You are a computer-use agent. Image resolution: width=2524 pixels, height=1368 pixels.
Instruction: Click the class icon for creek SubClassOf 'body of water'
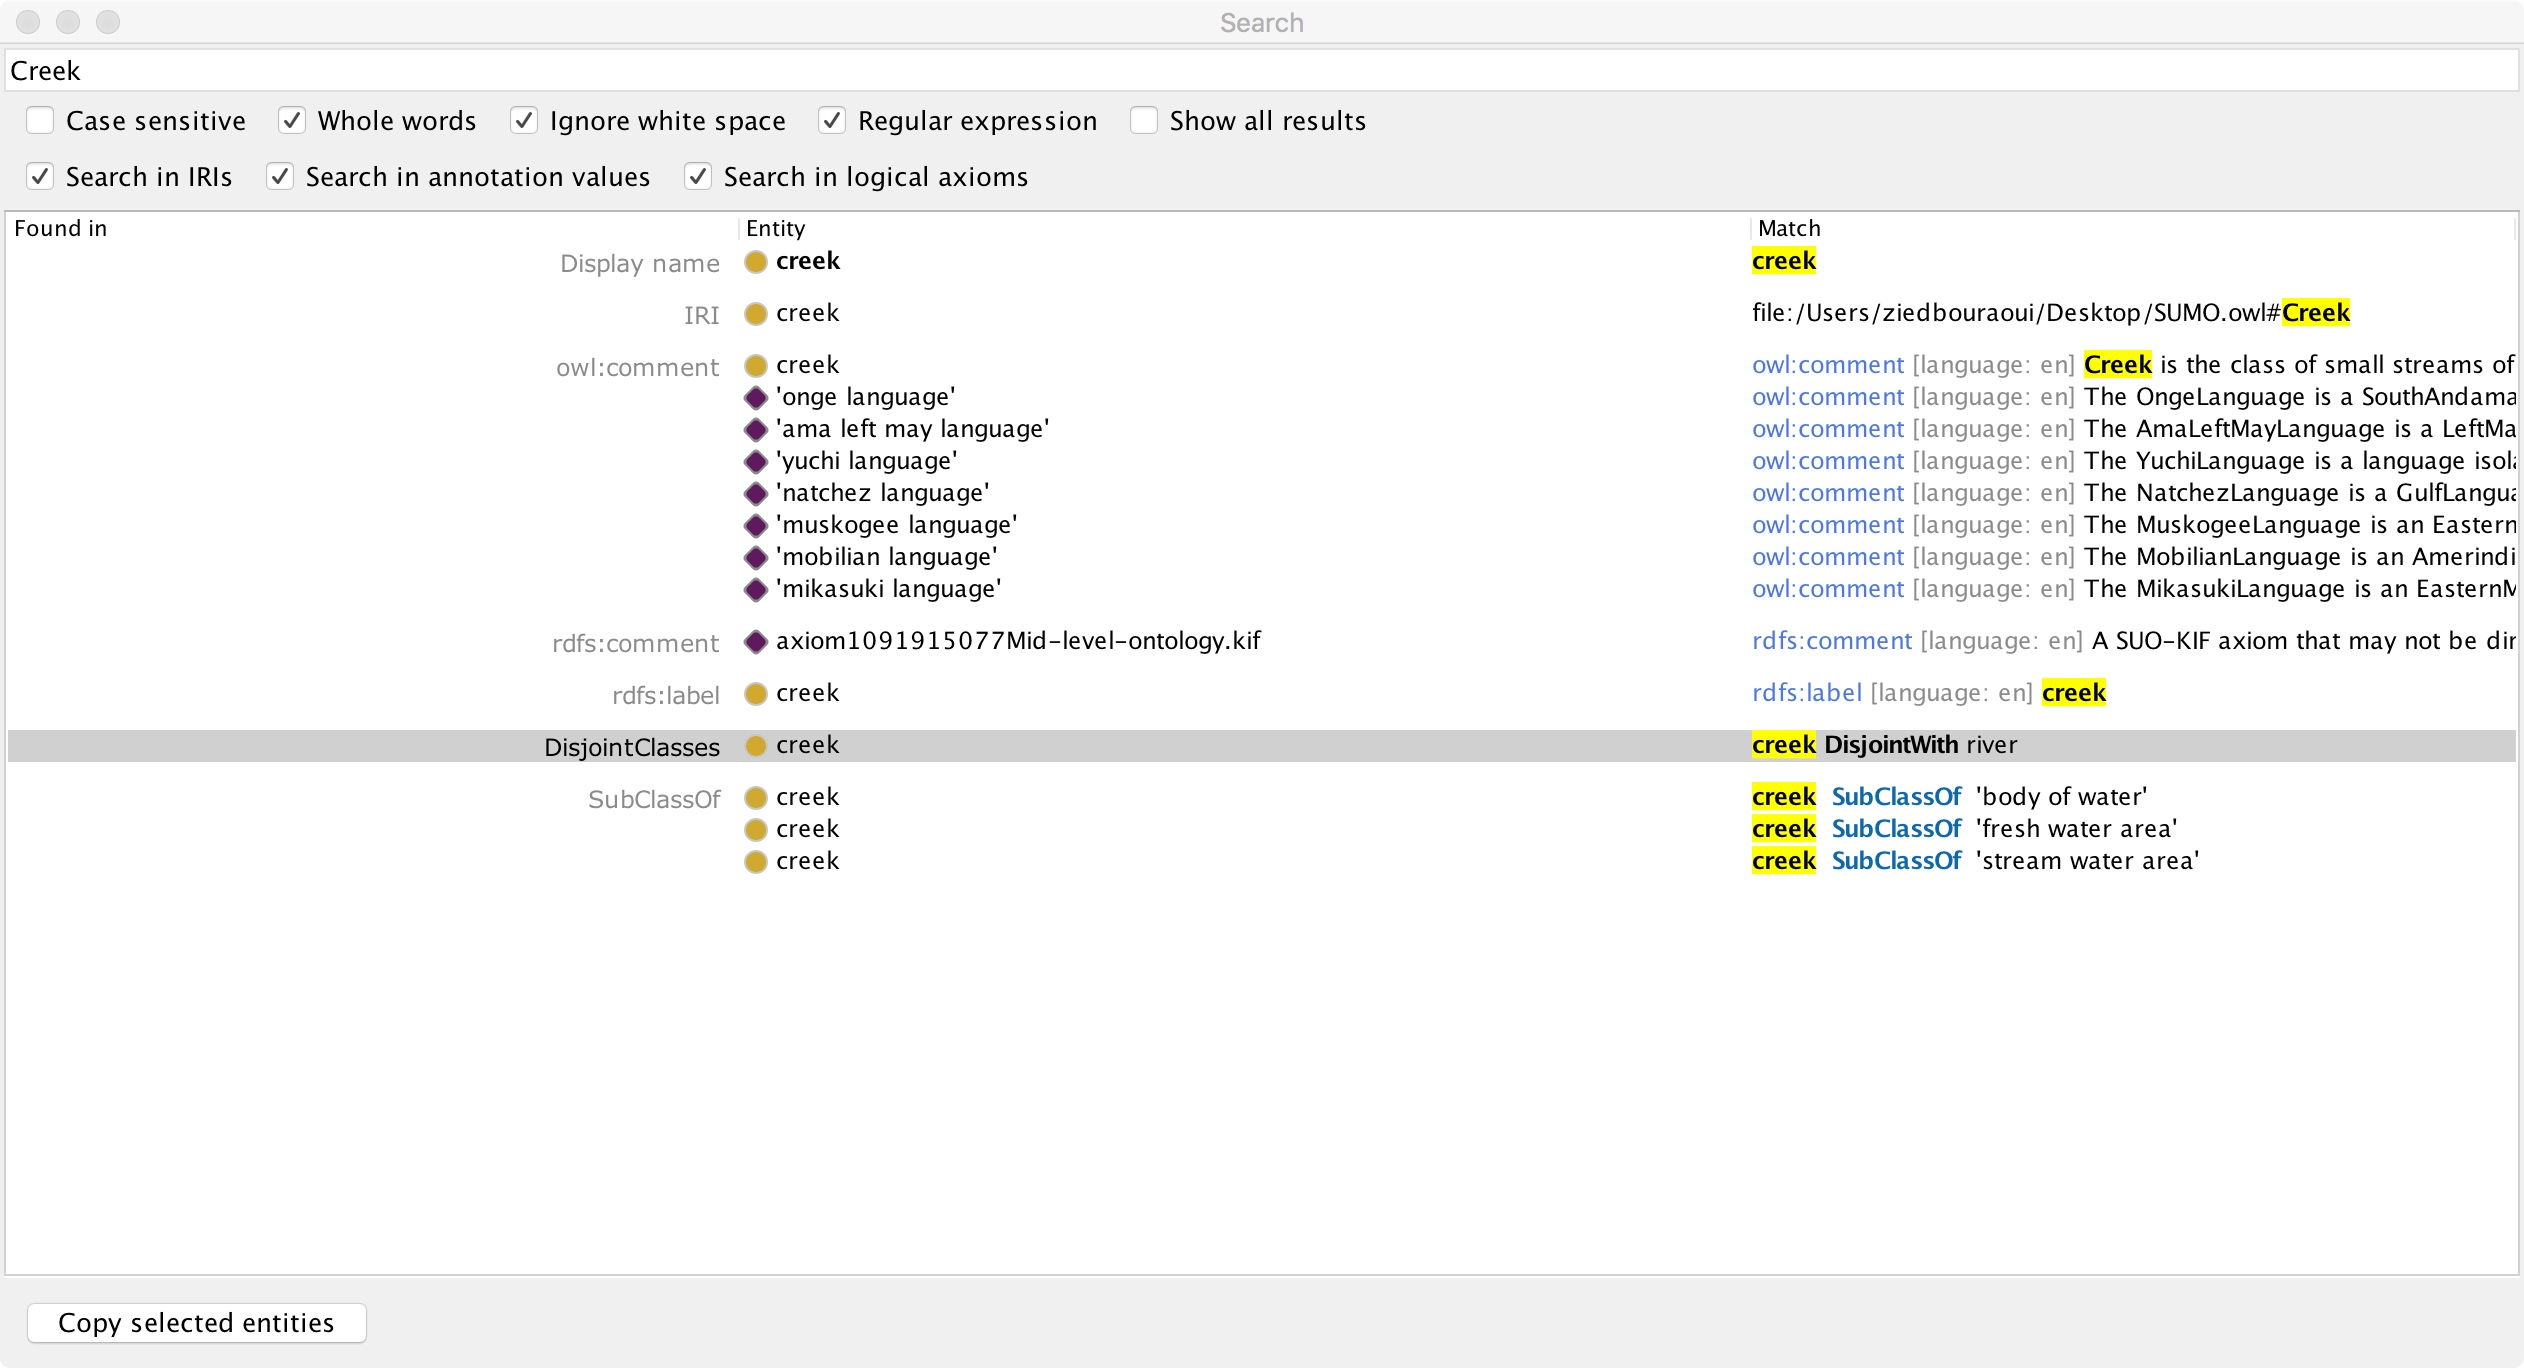[x=756, y=798]
